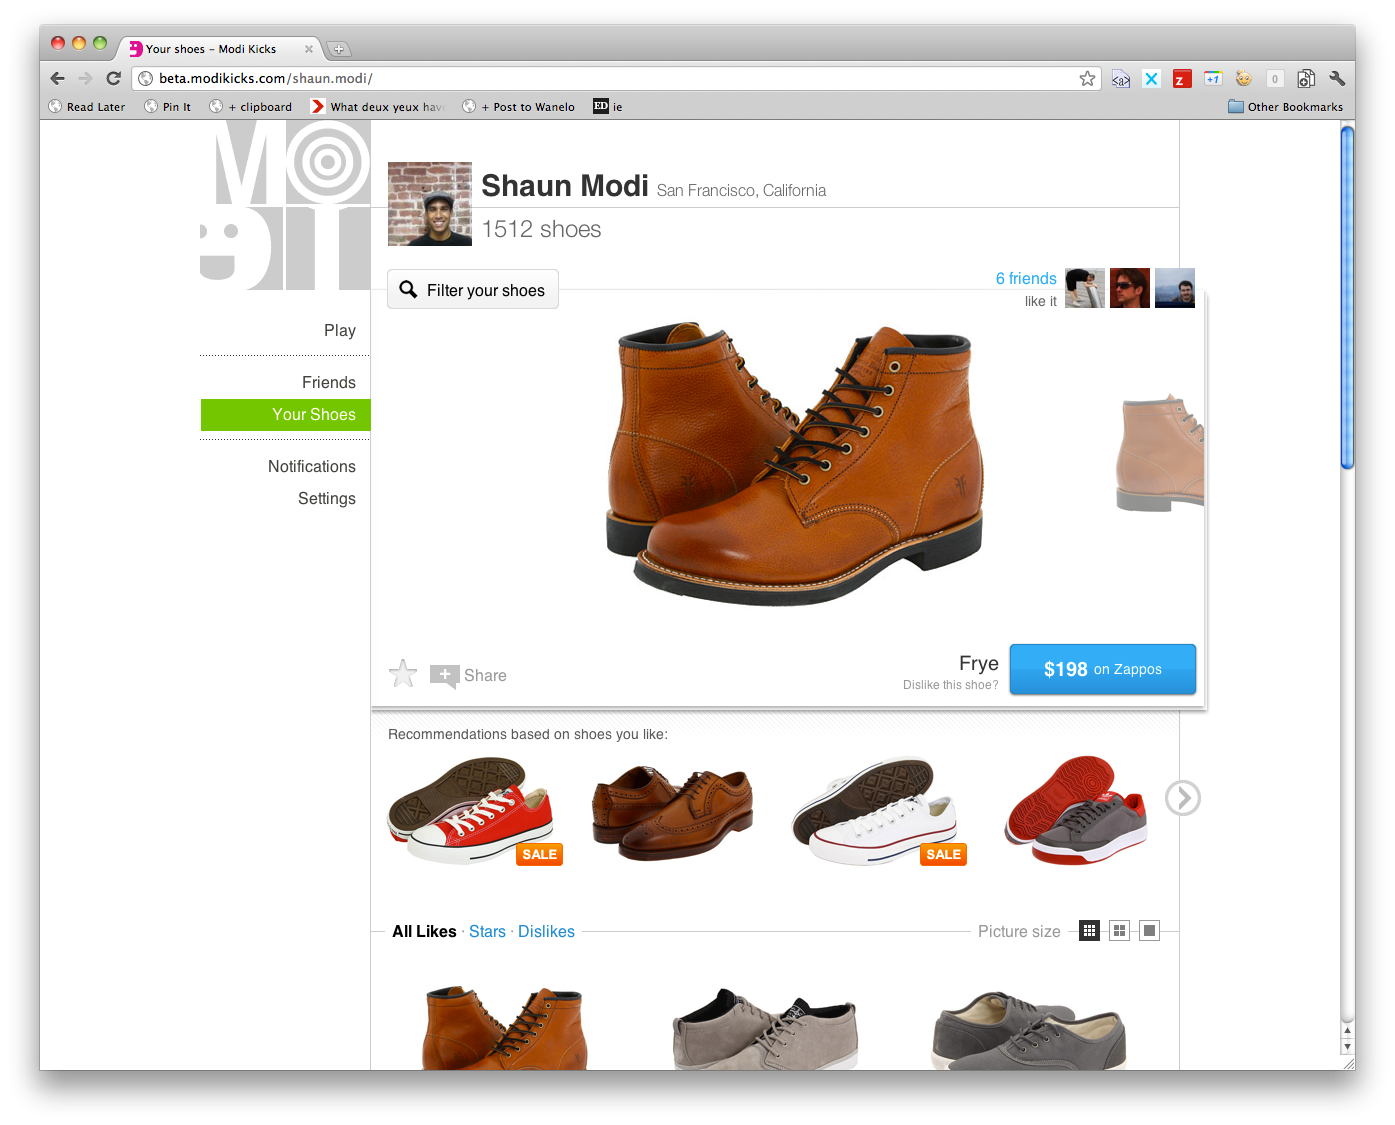Screen dimensions: 1395x1125
Task: Star this Frye boot on the shoe page
Action: (403, 673)
